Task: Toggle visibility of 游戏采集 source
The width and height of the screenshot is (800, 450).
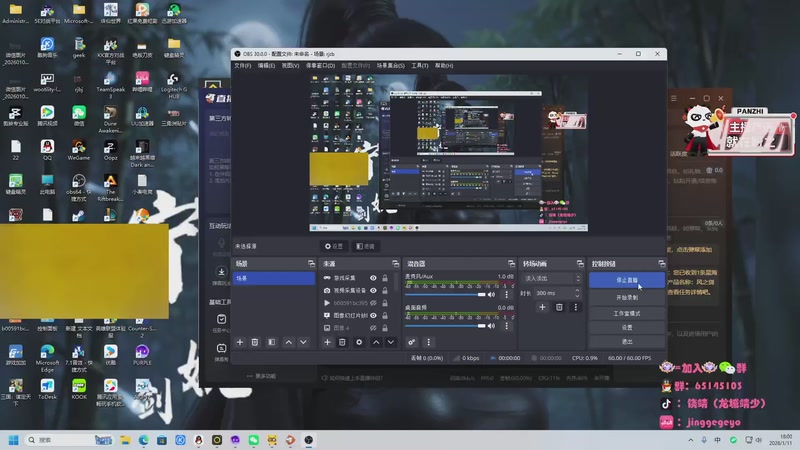Action: tap(373, 278)
